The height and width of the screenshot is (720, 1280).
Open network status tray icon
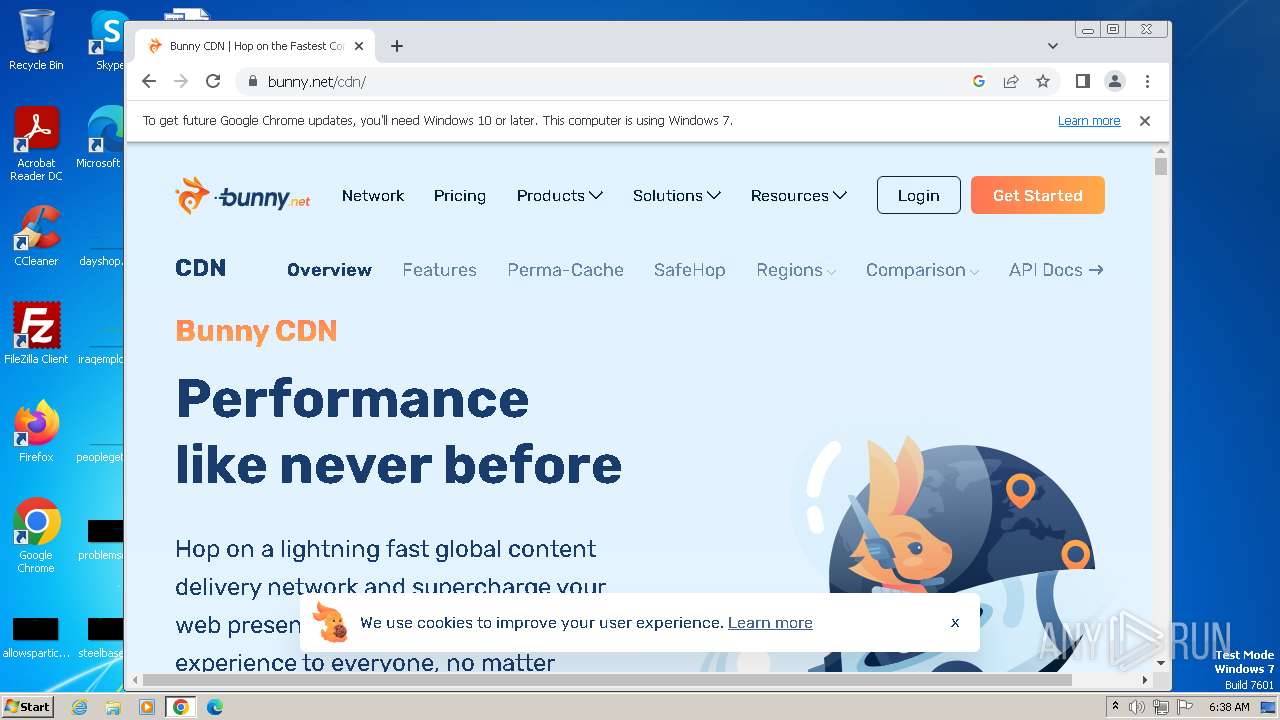1160,707
